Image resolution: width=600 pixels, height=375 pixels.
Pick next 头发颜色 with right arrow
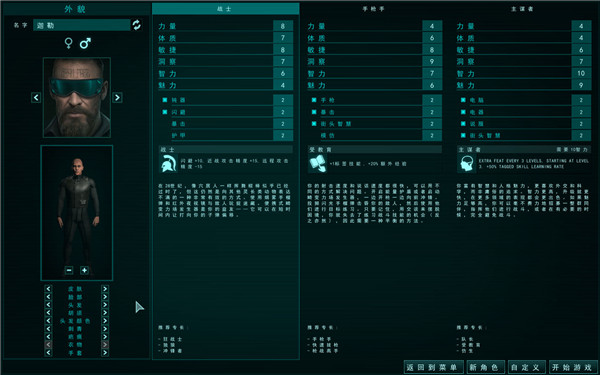(105, 321)
